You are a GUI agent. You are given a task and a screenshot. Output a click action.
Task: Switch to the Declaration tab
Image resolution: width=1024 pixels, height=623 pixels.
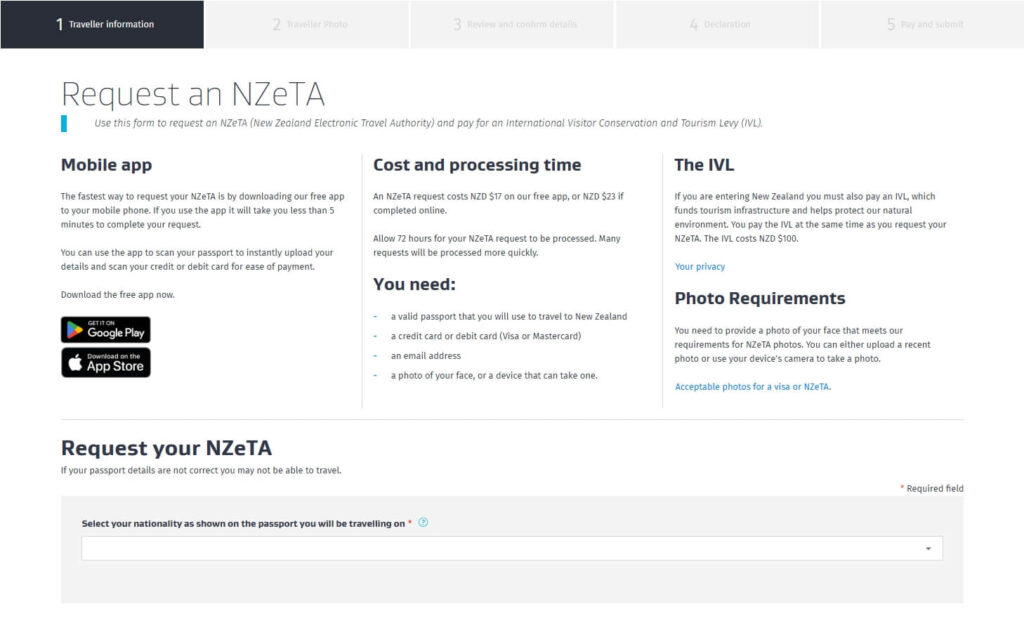click(x=714, y=23)
